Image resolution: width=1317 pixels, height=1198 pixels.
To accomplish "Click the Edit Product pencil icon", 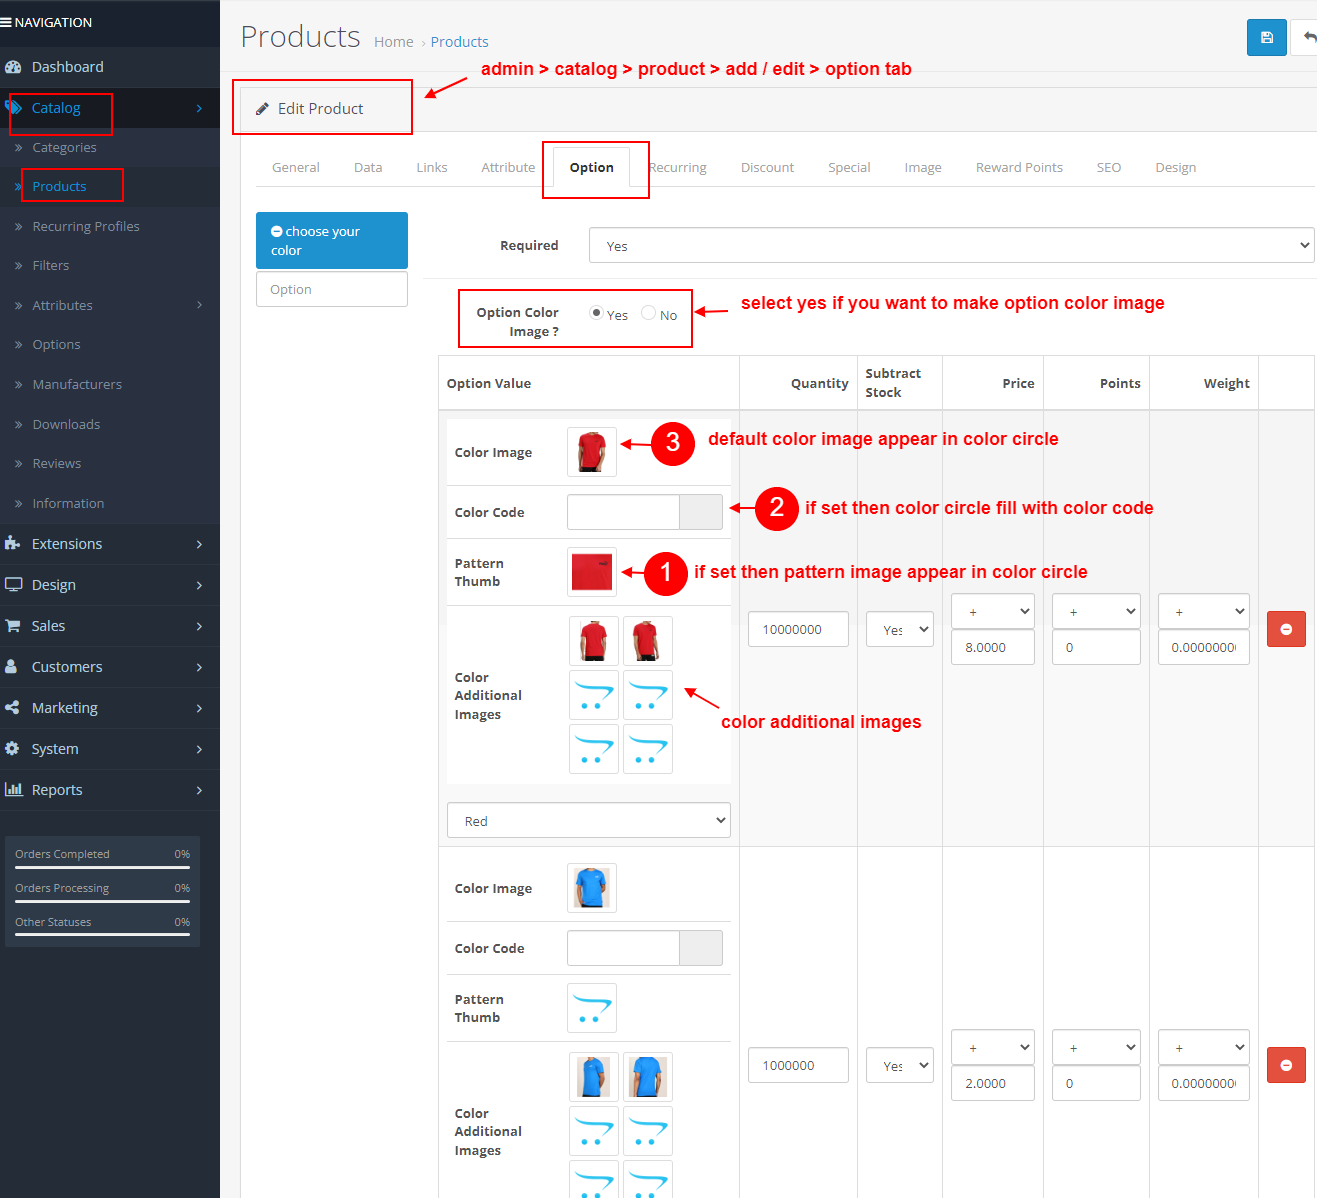I will click(x=263, y=108).
